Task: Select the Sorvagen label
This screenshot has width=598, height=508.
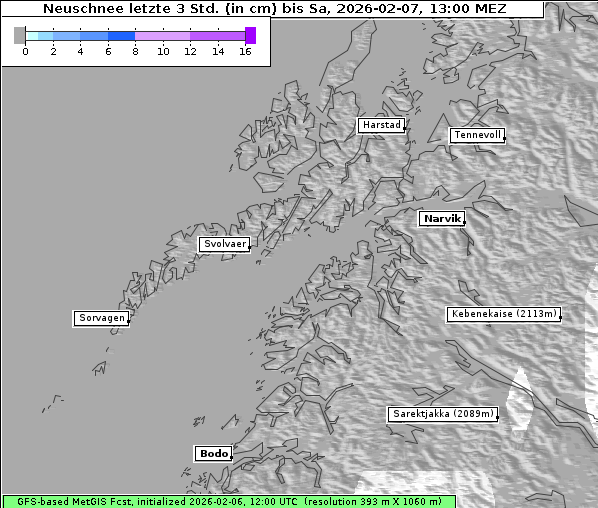Action: (101, 318)
